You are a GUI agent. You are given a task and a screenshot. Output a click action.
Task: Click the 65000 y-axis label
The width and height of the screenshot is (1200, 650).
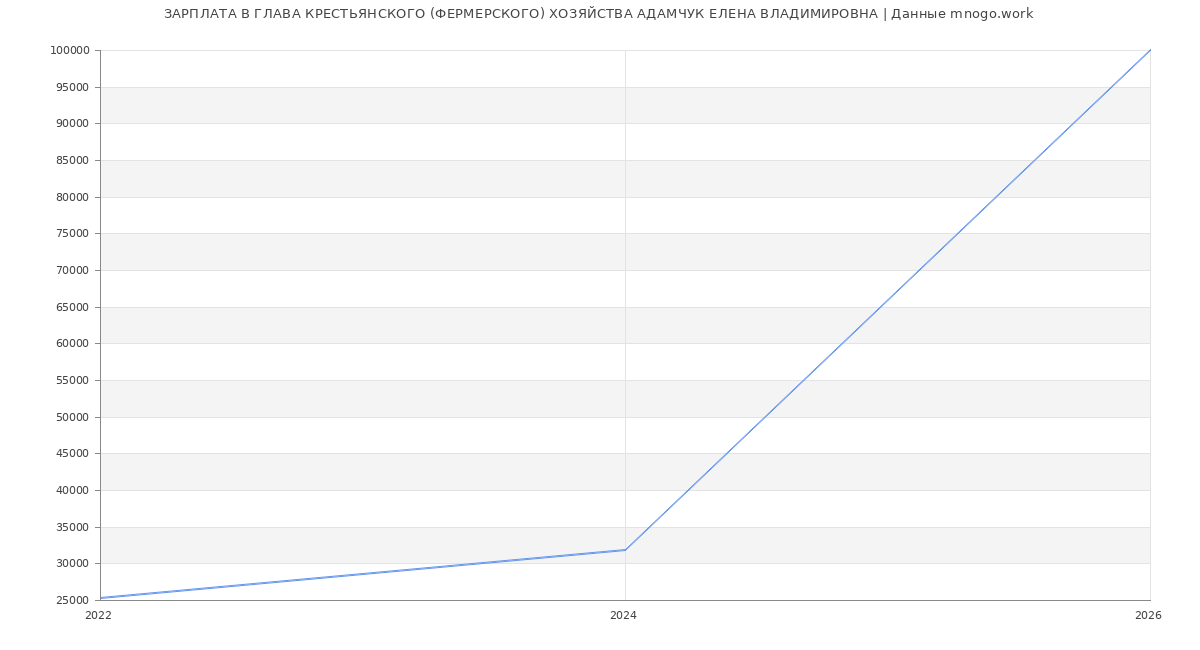tap(72, 307)
